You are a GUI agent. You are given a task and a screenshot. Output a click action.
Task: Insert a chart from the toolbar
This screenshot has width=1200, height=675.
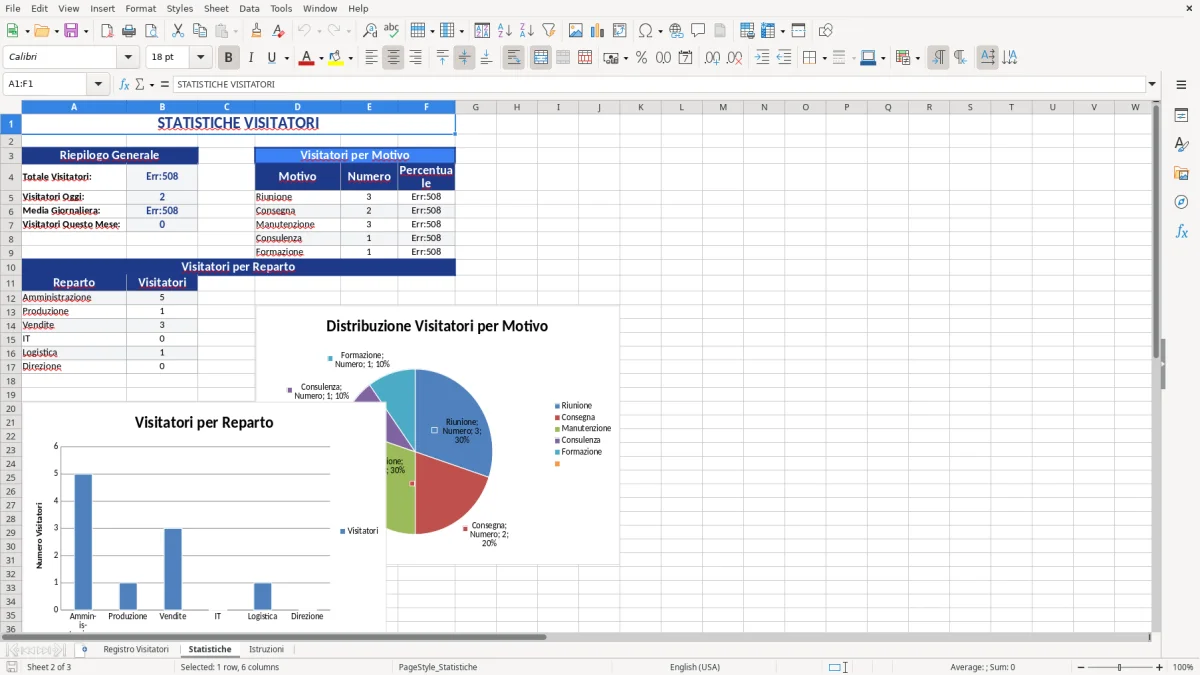coord(596,30)
